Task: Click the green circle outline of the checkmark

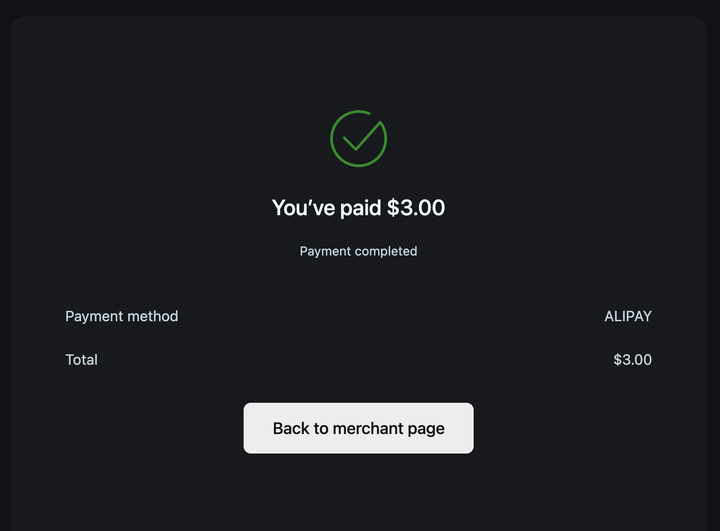Action: pos(332,139)
